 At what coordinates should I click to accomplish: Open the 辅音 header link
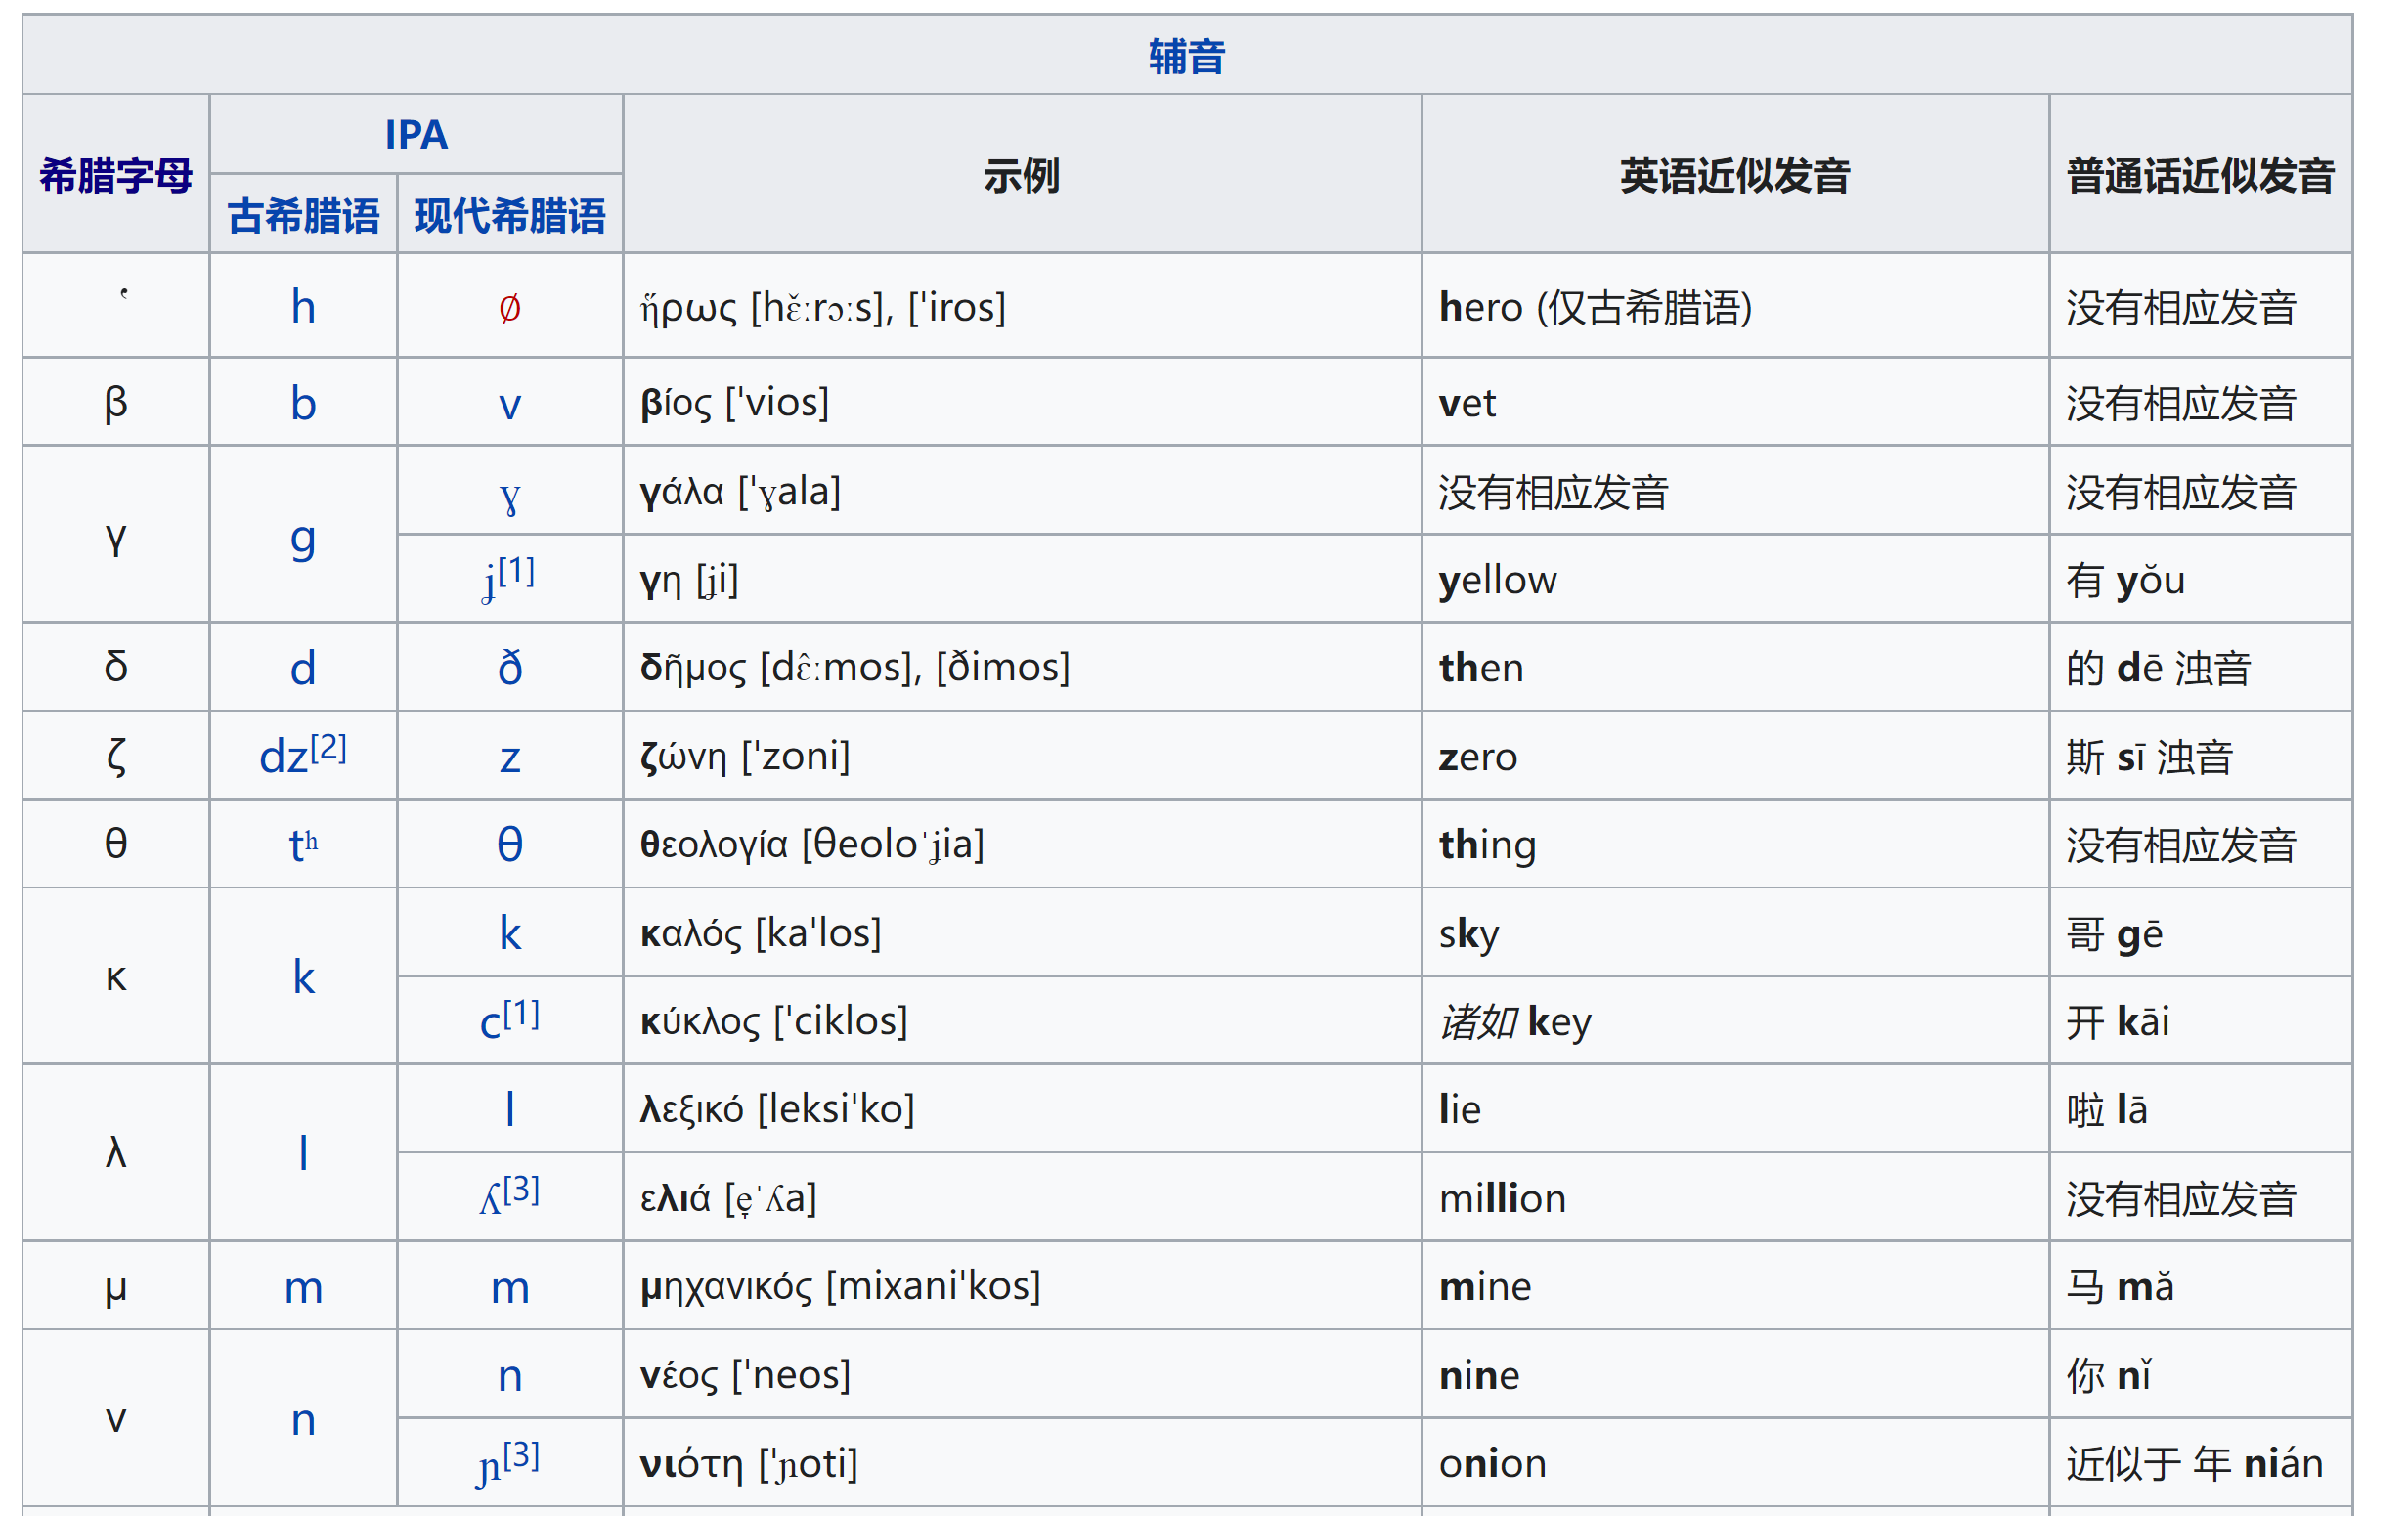tap(1187, 56)
